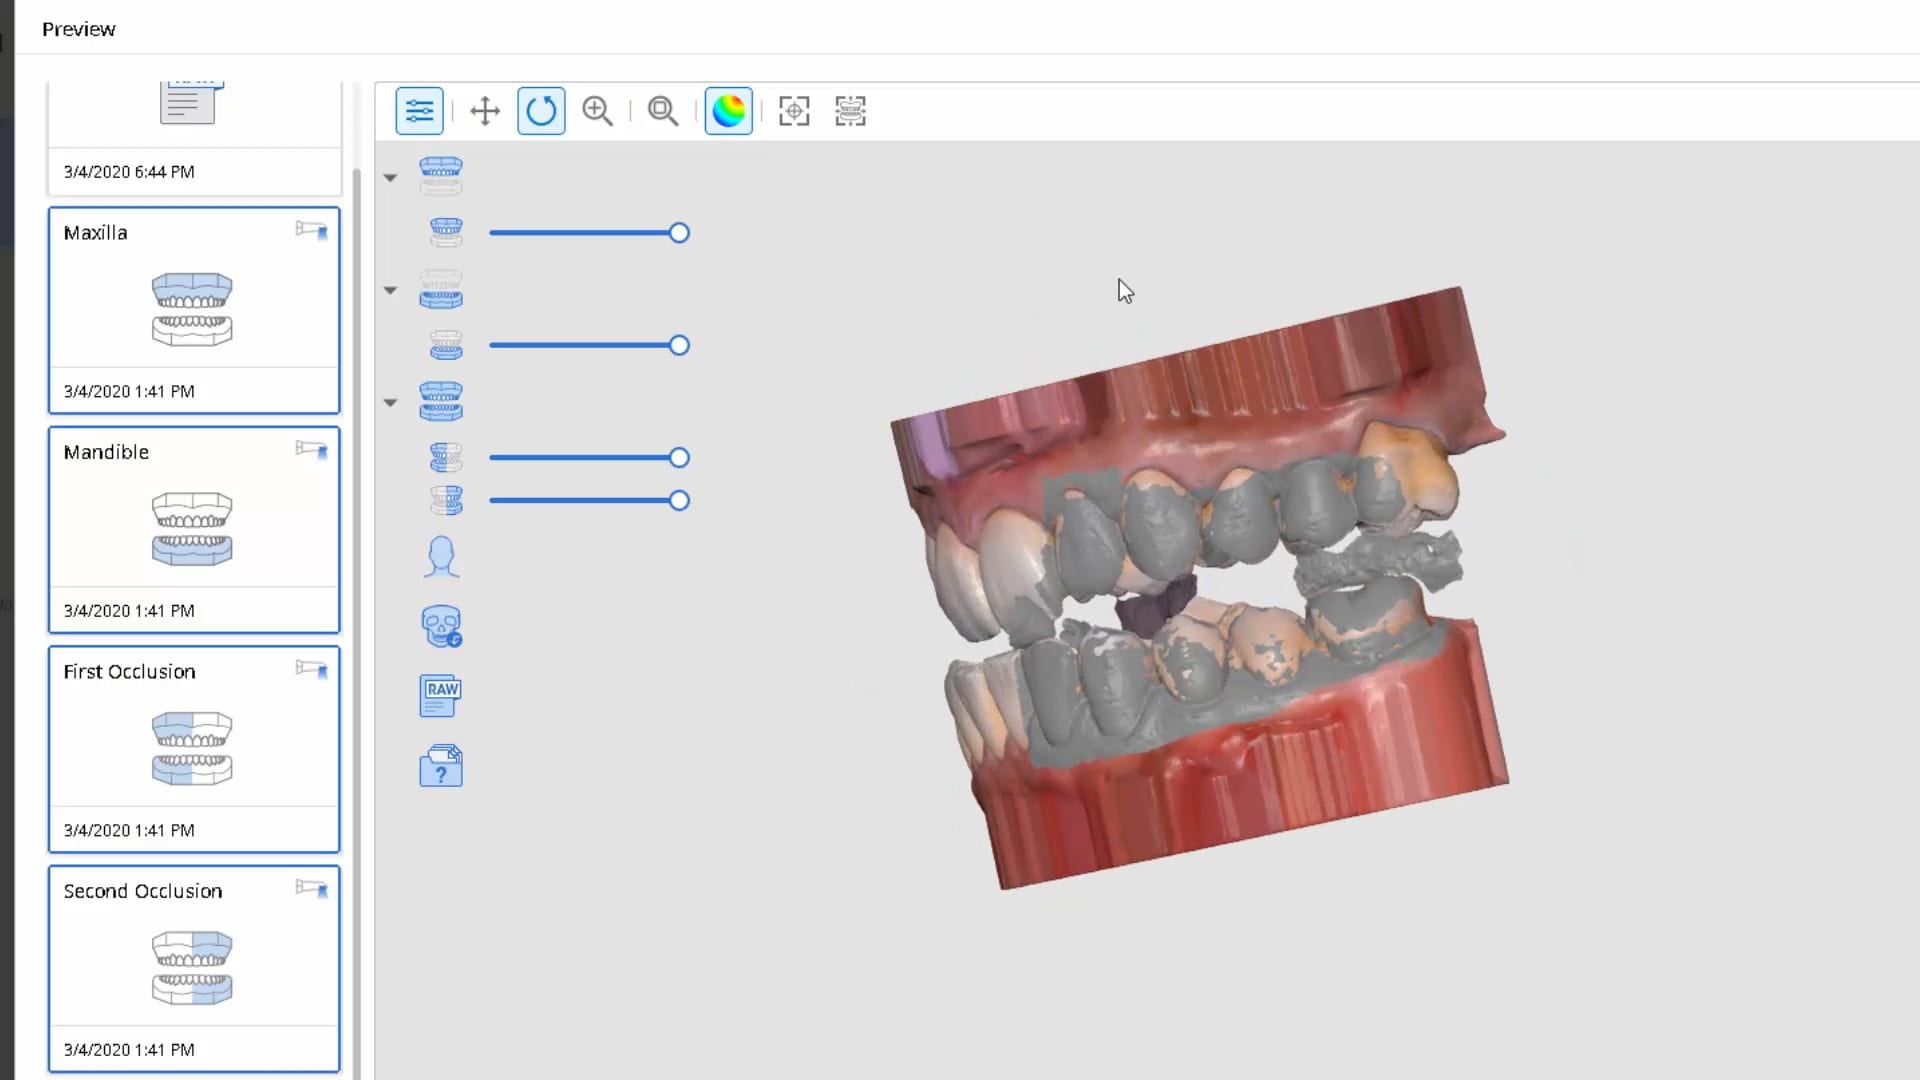Open the unknown files folder icon
Viewport: 1920px width, 1080px height.
tap(441, 765)
